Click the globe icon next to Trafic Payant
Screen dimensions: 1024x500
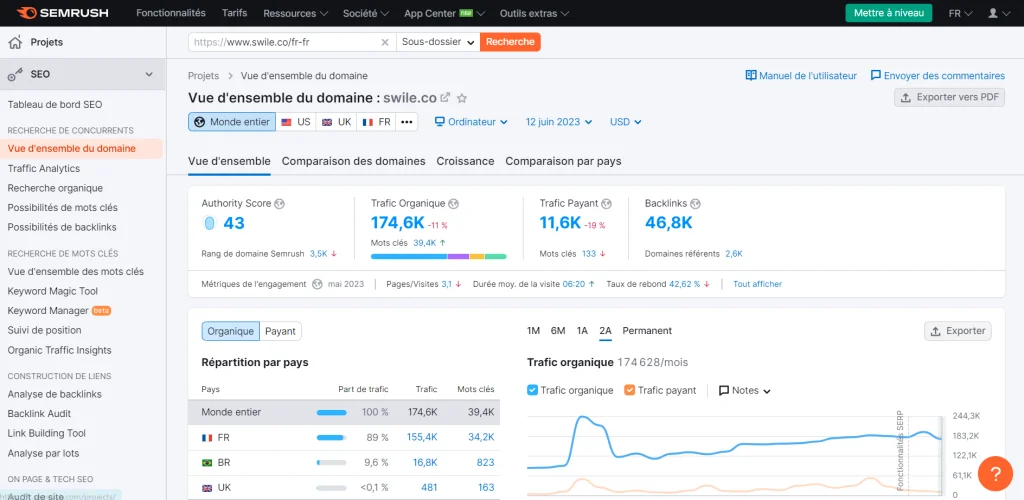(606, 204)
